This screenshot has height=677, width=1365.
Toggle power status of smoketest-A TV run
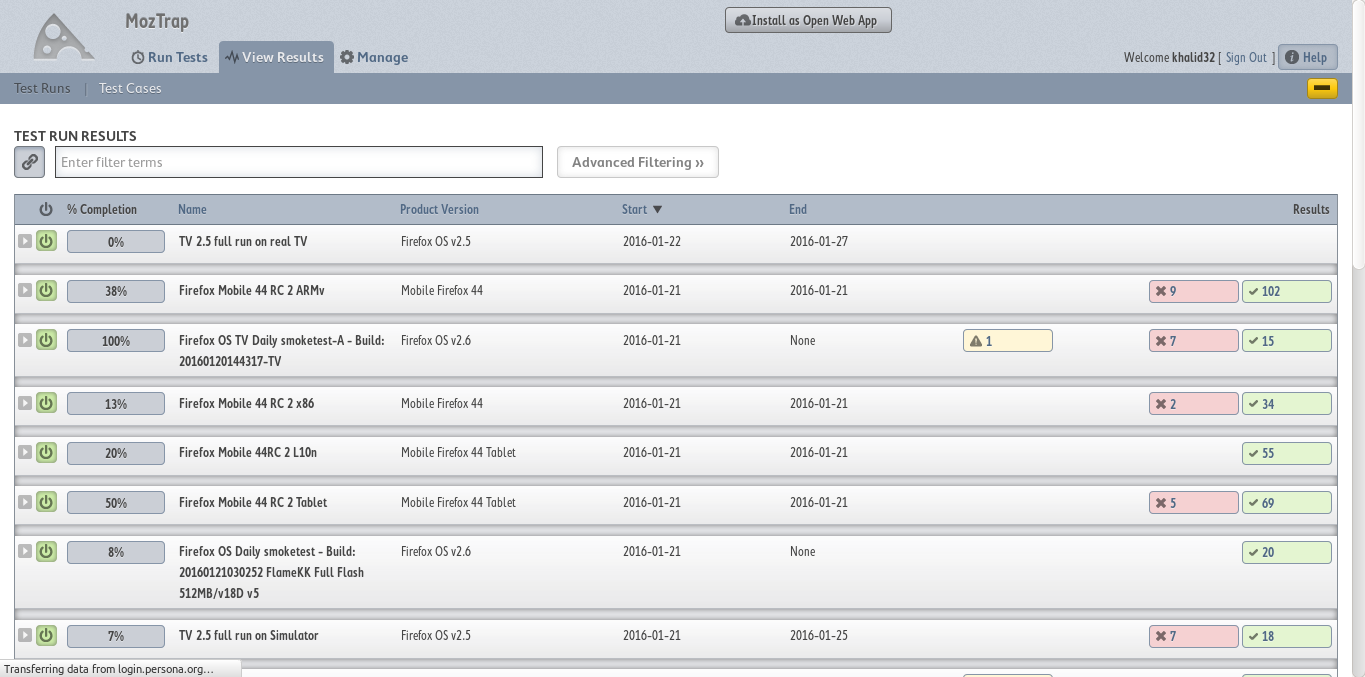46,340
